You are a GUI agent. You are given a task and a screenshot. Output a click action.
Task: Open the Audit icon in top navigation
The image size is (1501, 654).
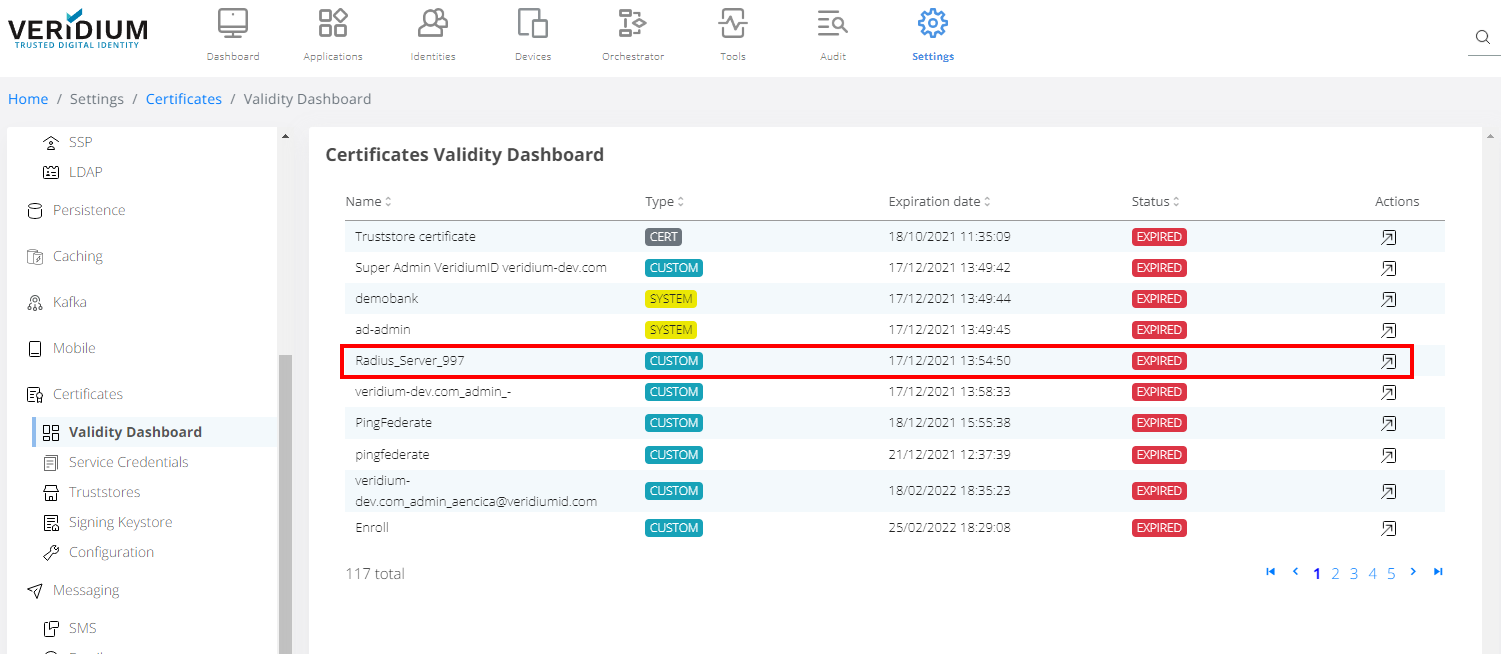click(833, 23)
